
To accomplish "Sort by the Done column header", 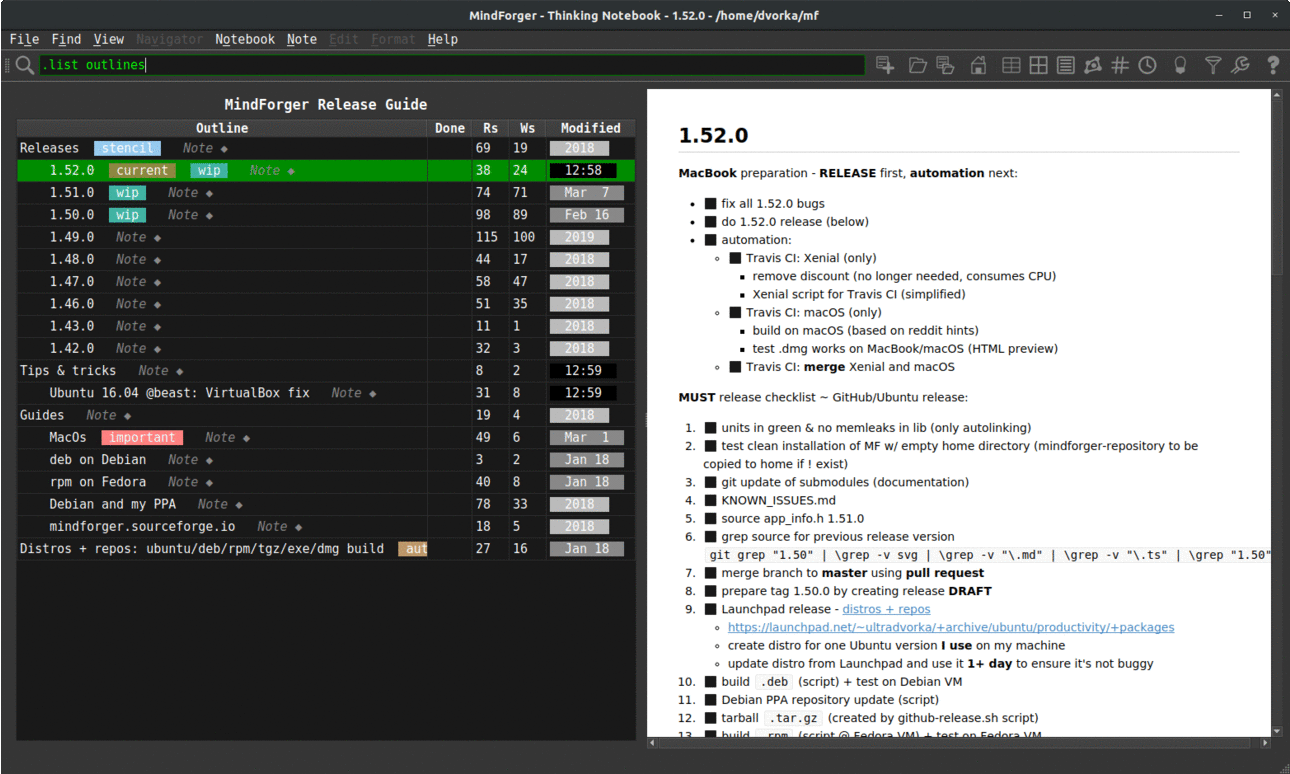I will [450, 128].
